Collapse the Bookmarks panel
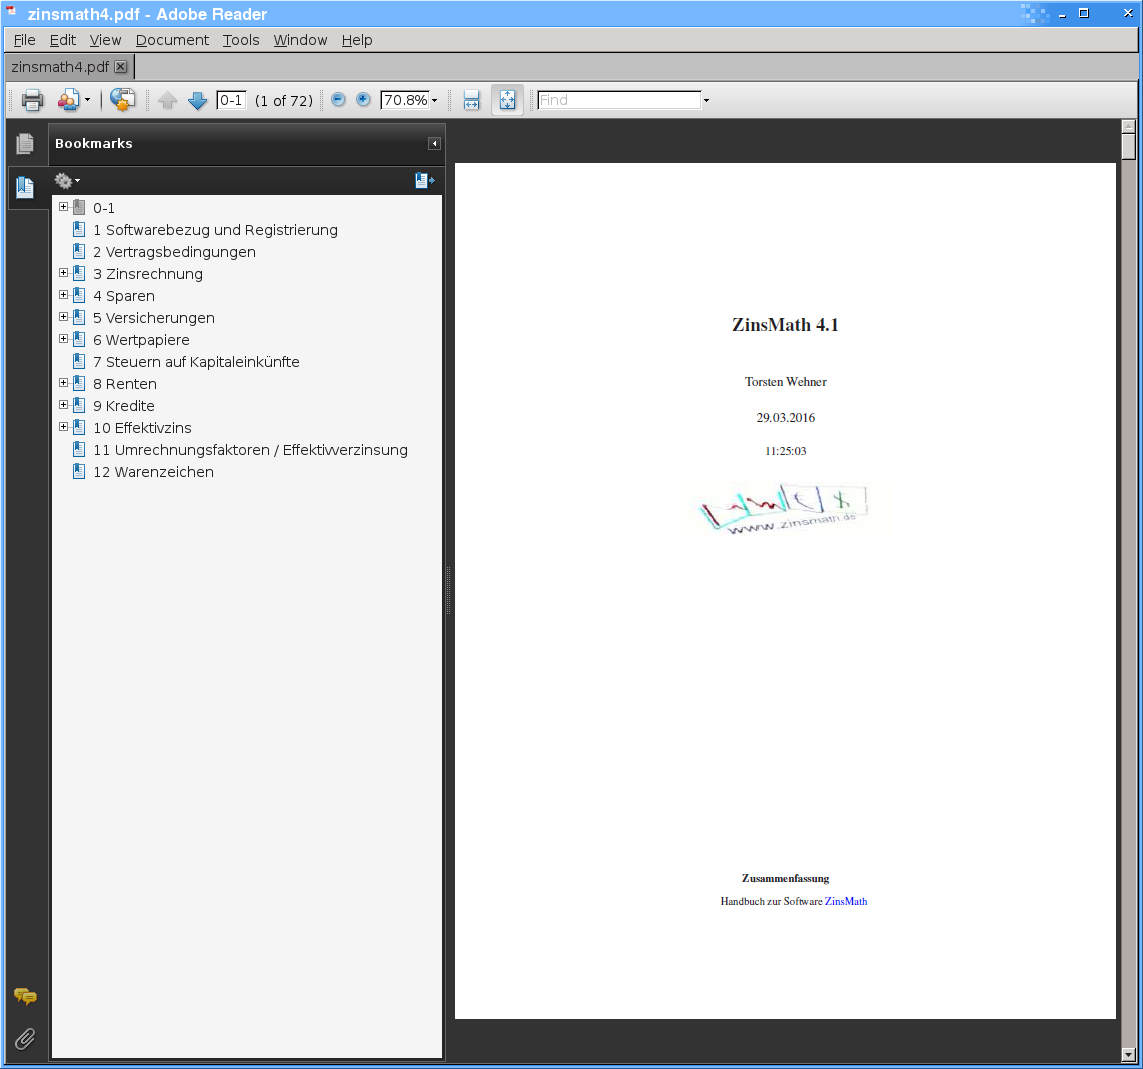 click(434, 144)
